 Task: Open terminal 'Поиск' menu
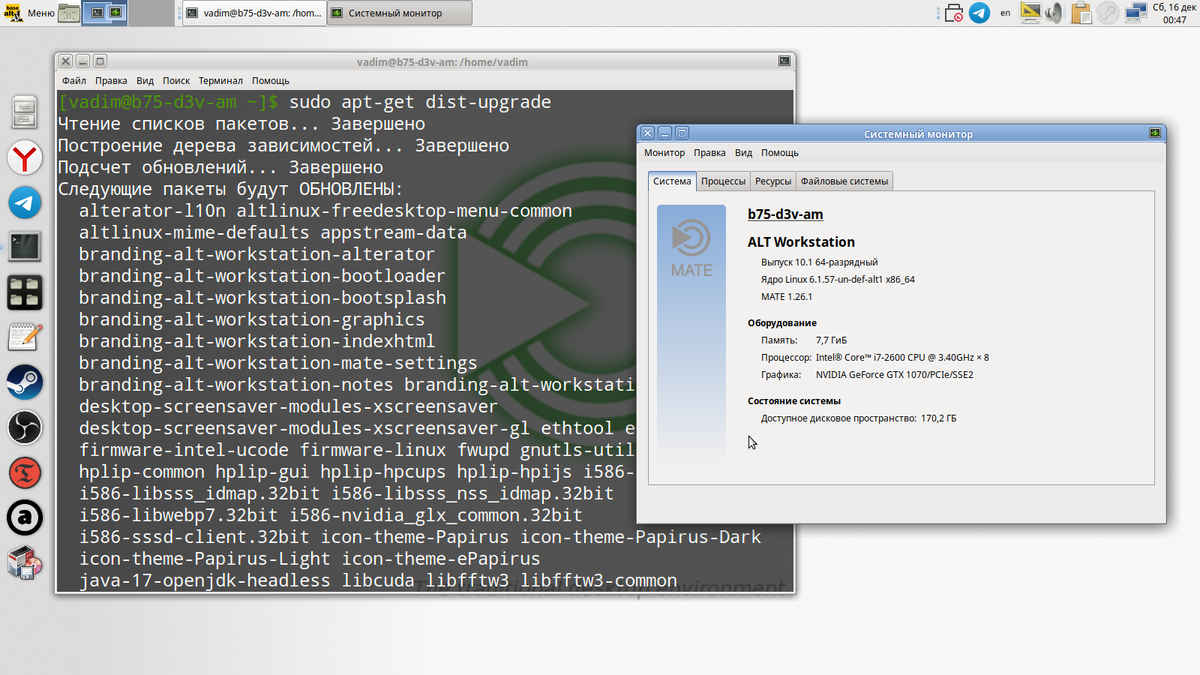(x=176, y=80)
